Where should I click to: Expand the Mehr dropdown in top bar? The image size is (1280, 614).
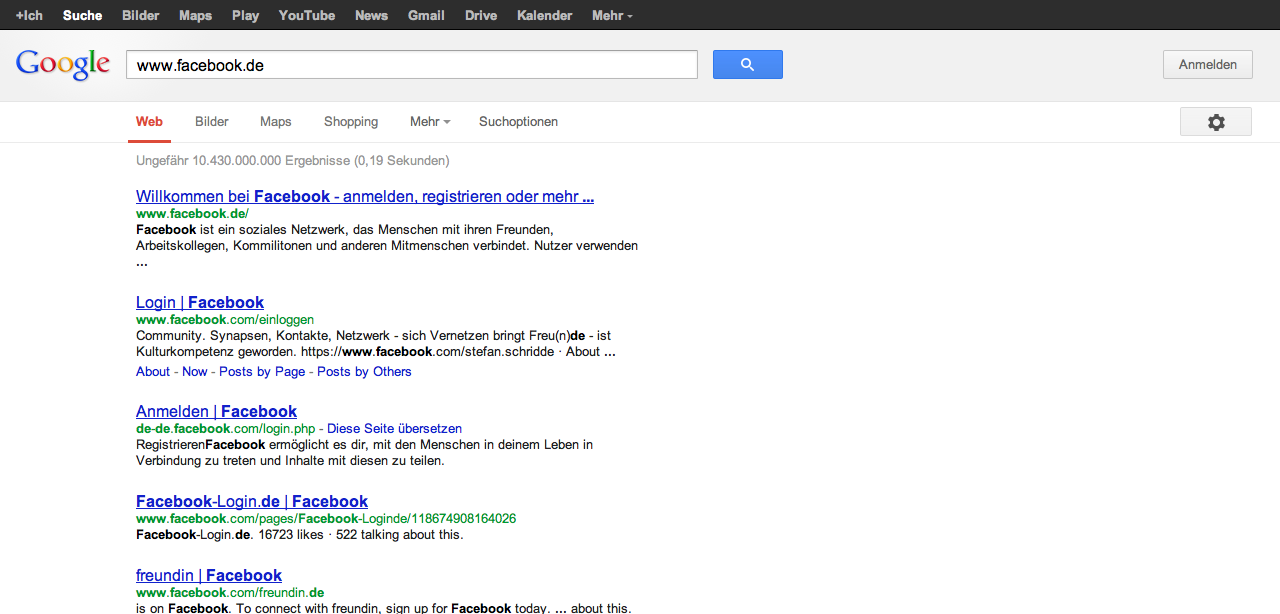[x=612, y=15]
